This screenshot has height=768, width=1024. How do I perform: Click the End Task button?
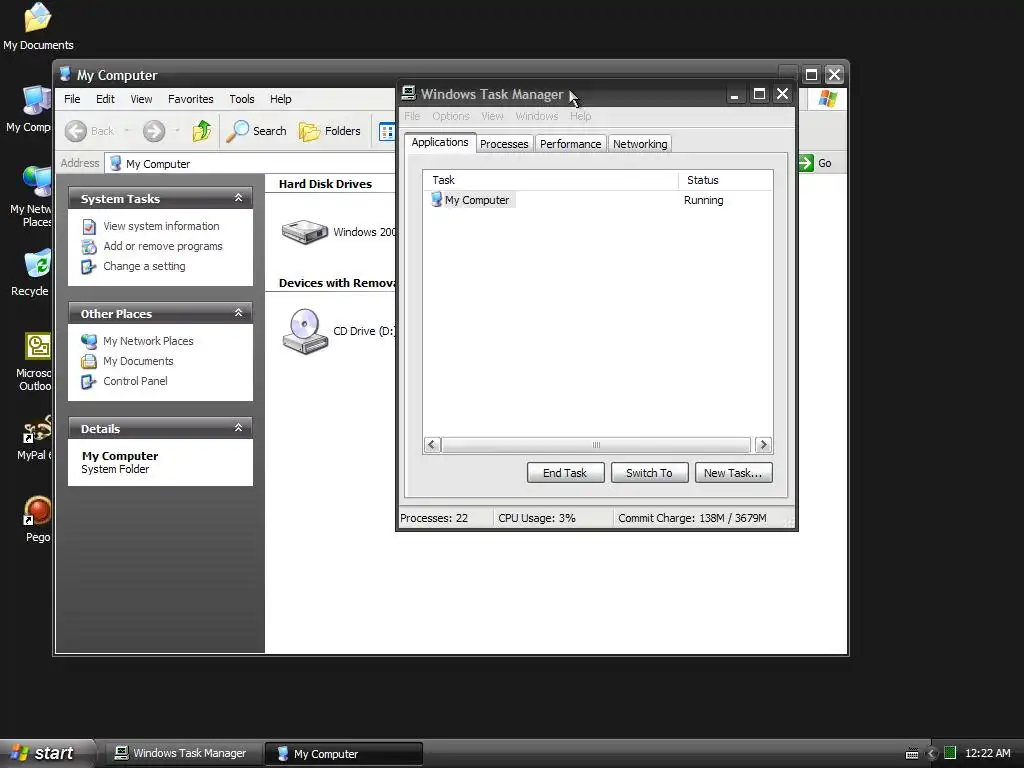[566, 473]
